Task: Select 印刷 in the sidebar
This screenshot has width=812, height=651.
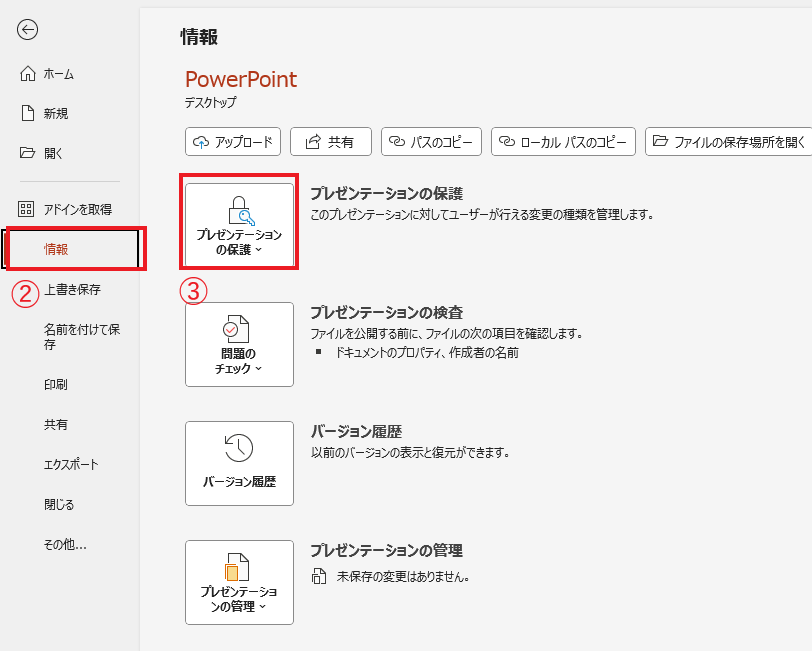Action: click(x=56, y=384)
